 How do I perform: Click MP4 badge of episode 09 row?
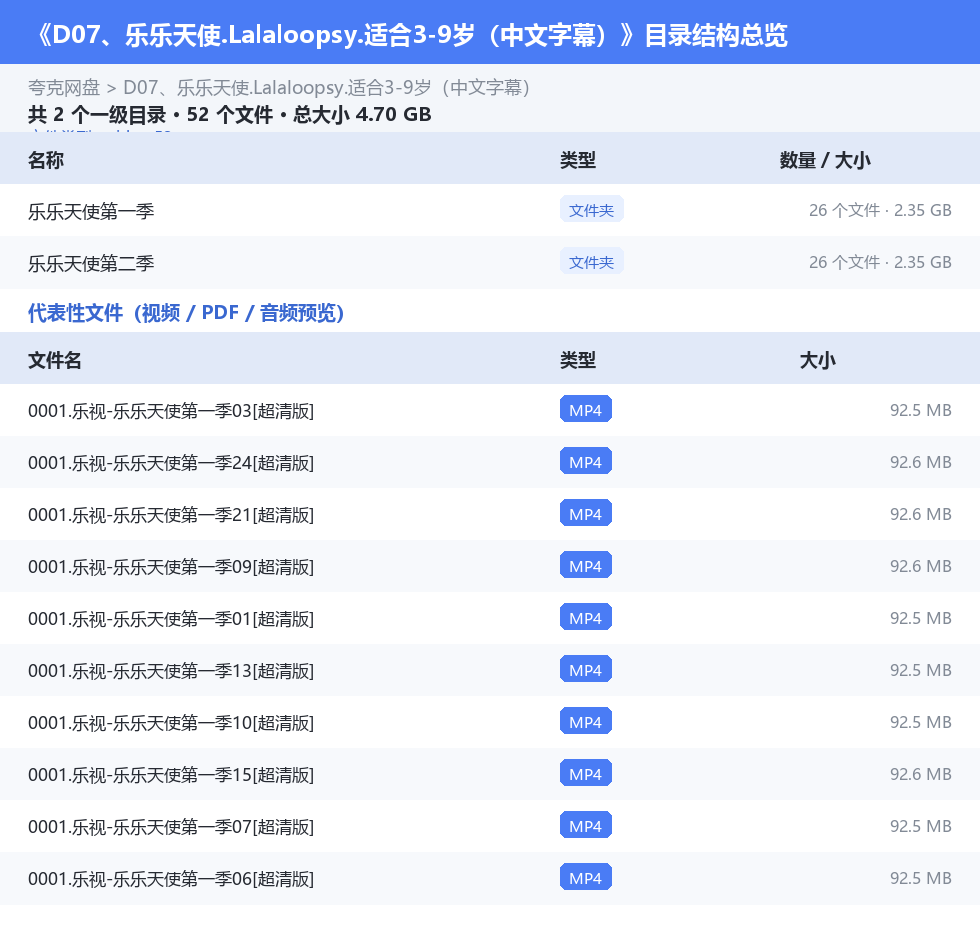586,565
